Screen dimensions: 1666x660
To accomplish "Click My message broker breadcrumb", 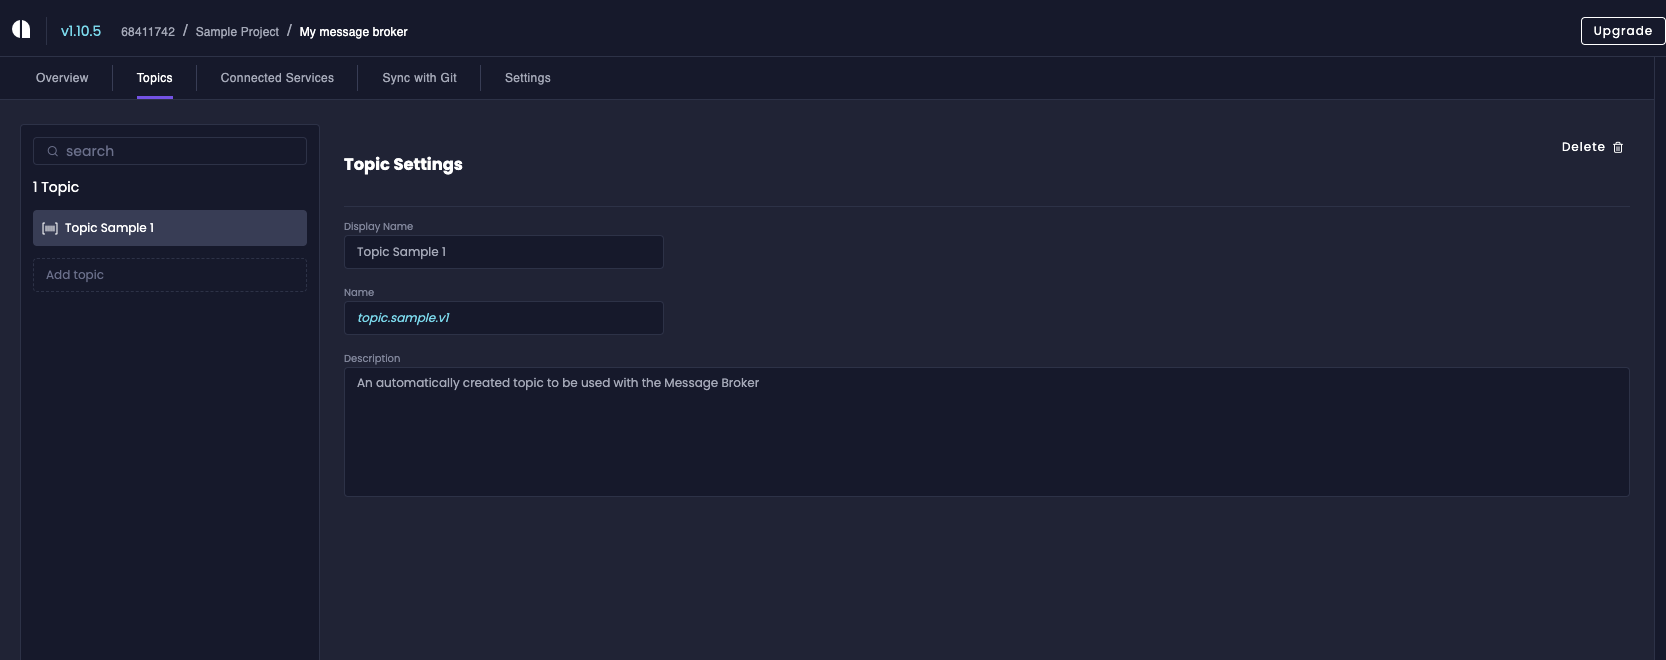I will [354, 32].
